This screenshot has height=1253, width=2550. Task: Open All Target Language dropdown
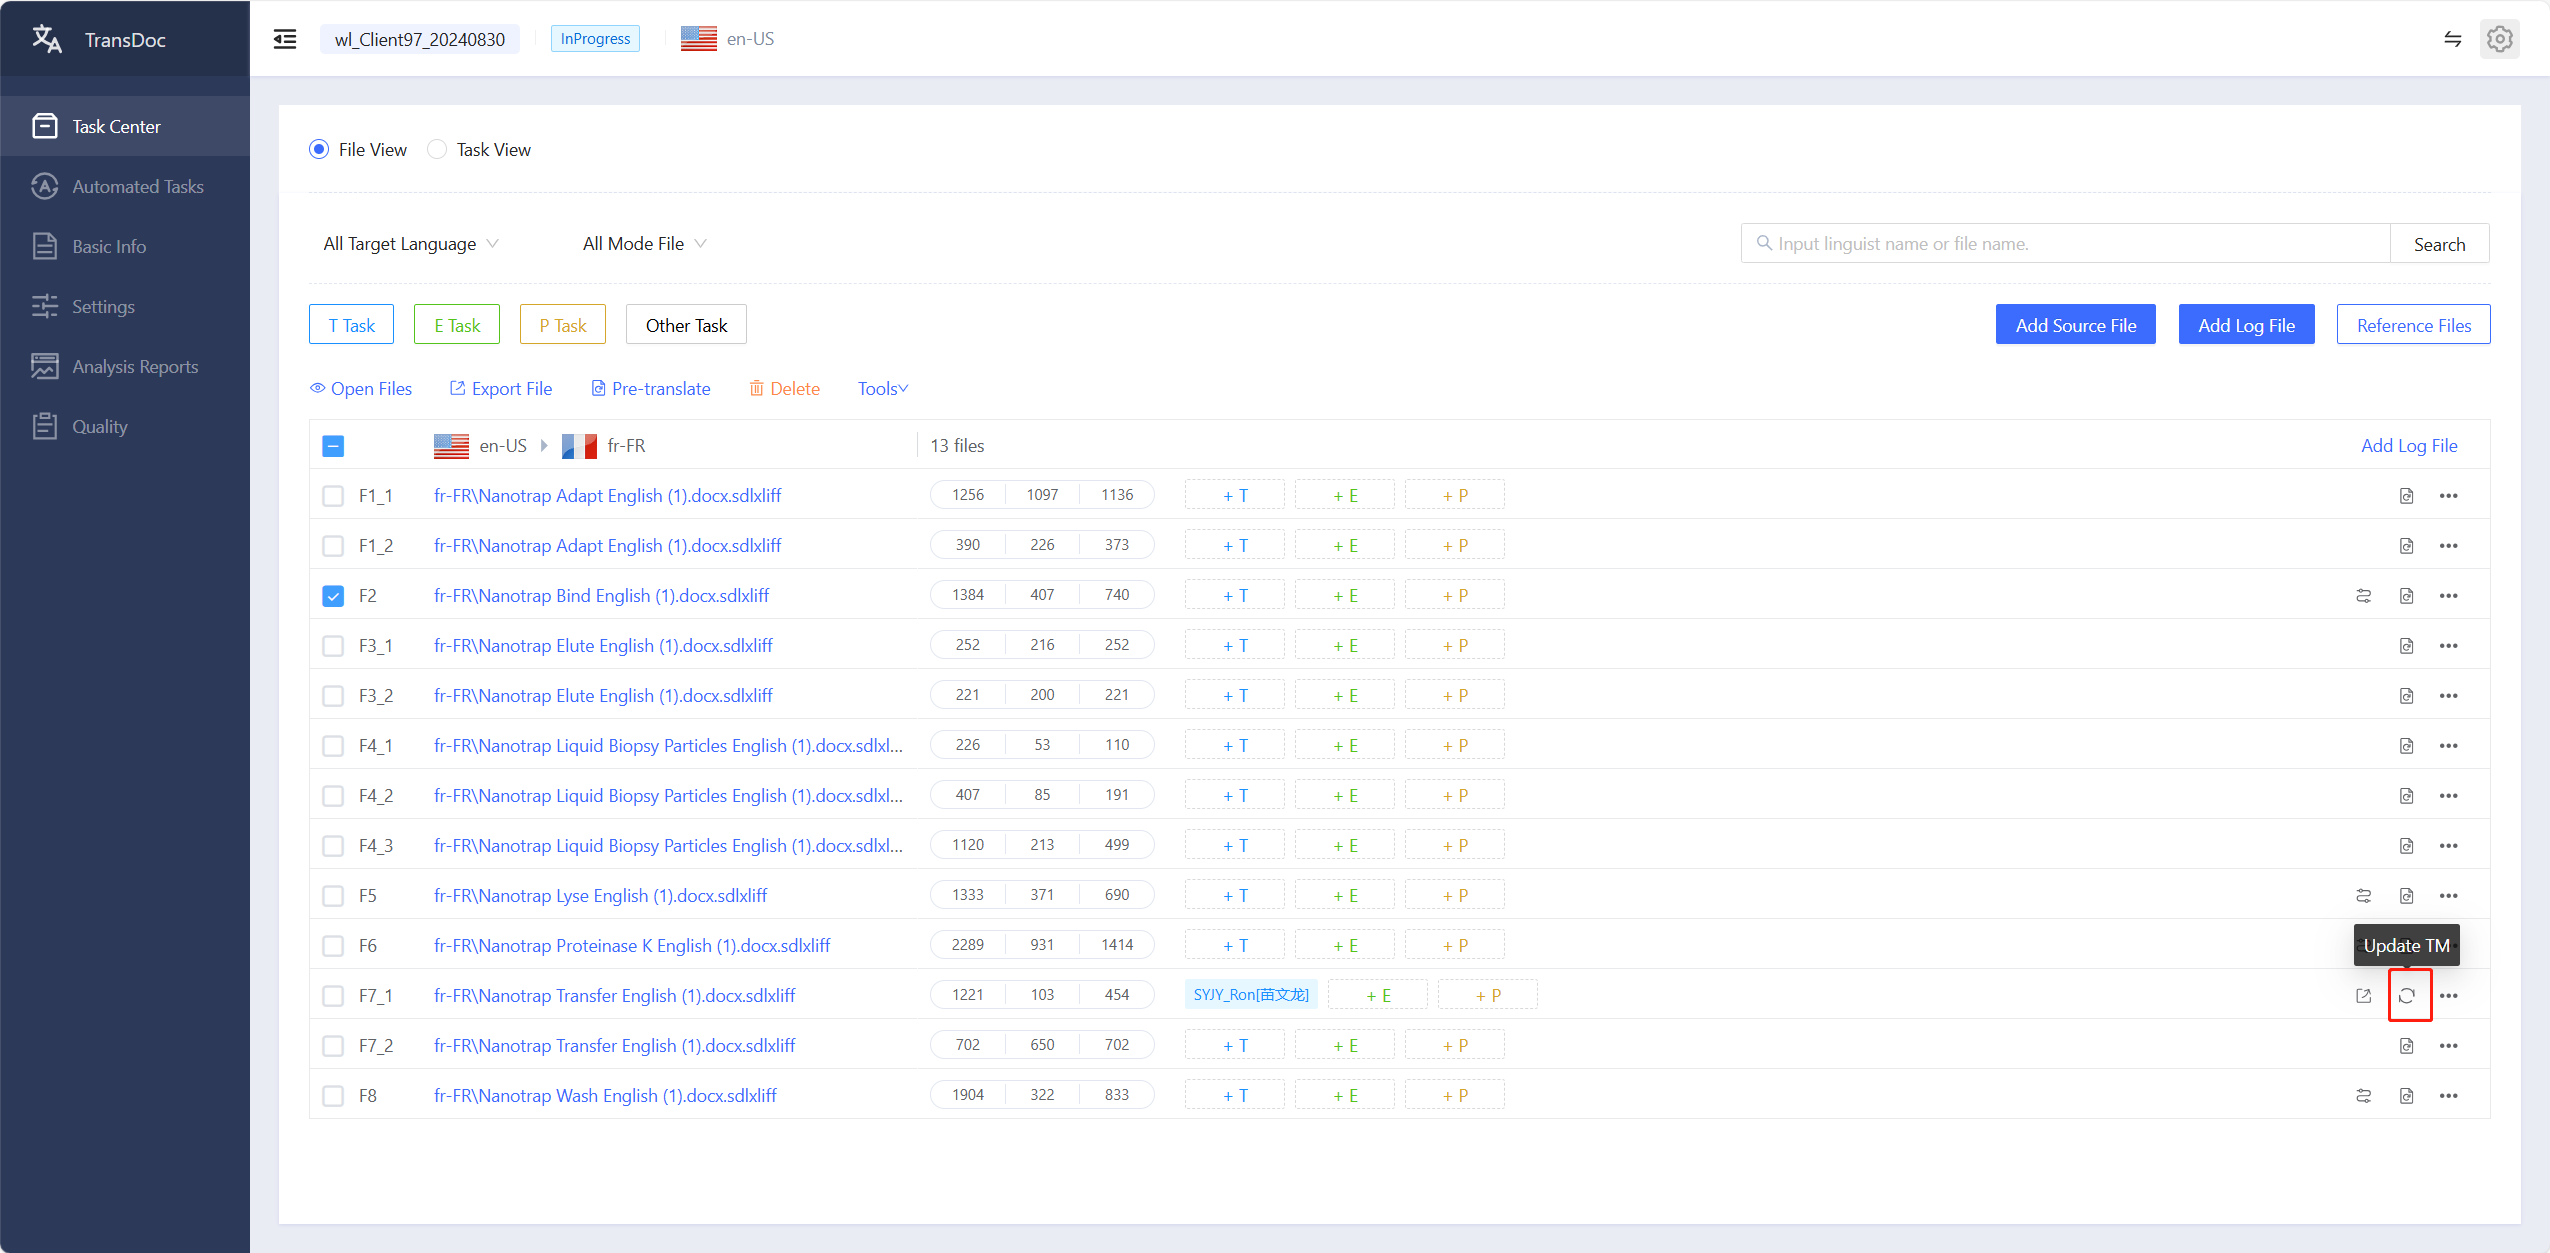pyautogui.click(x=410, y=244)
